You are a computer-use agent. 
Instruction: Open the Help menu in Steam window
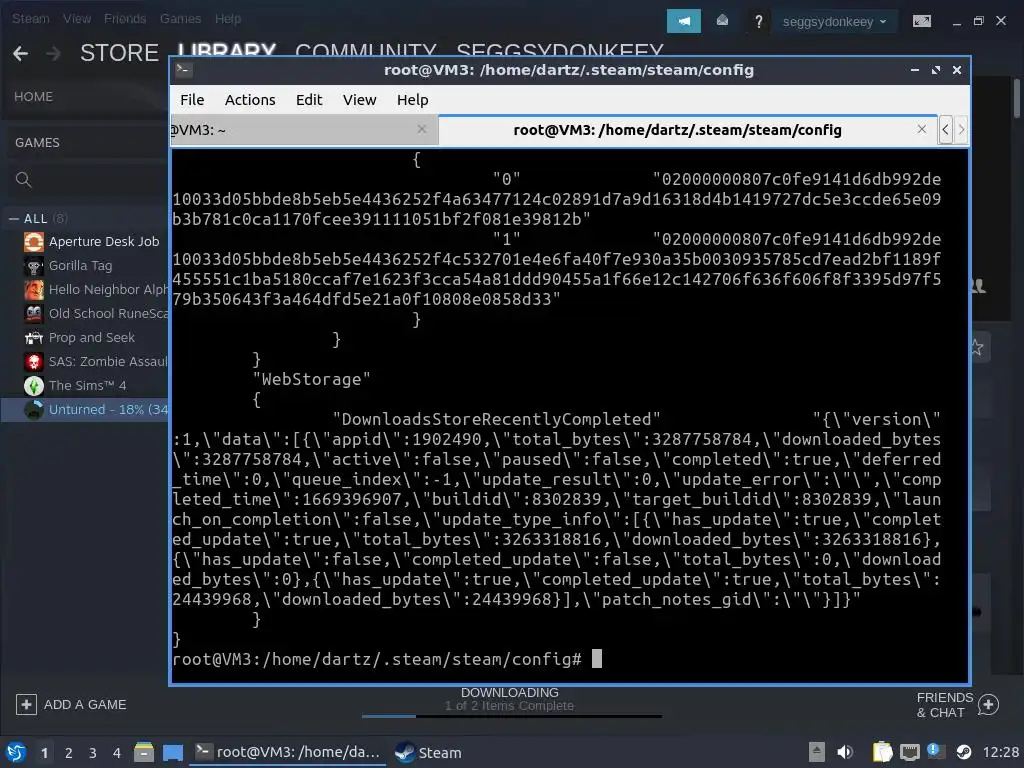(x=228, y=18)
